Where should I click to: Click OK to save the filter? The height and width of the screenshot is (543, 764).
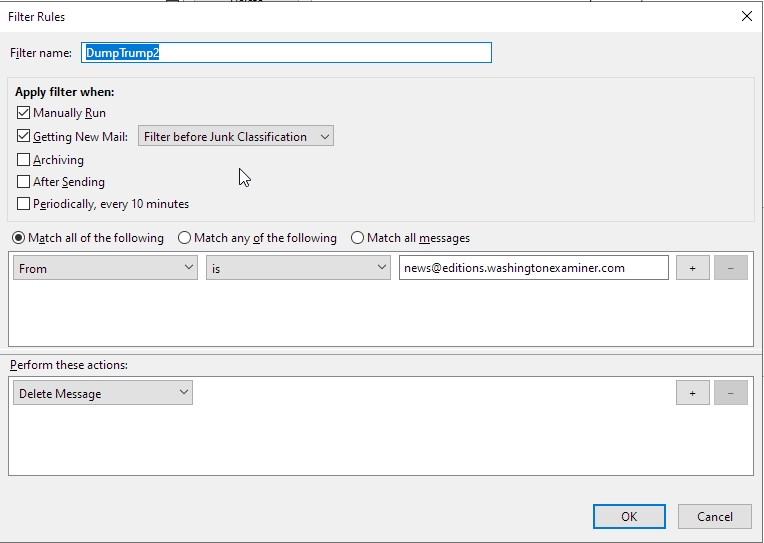click(629, 516)
